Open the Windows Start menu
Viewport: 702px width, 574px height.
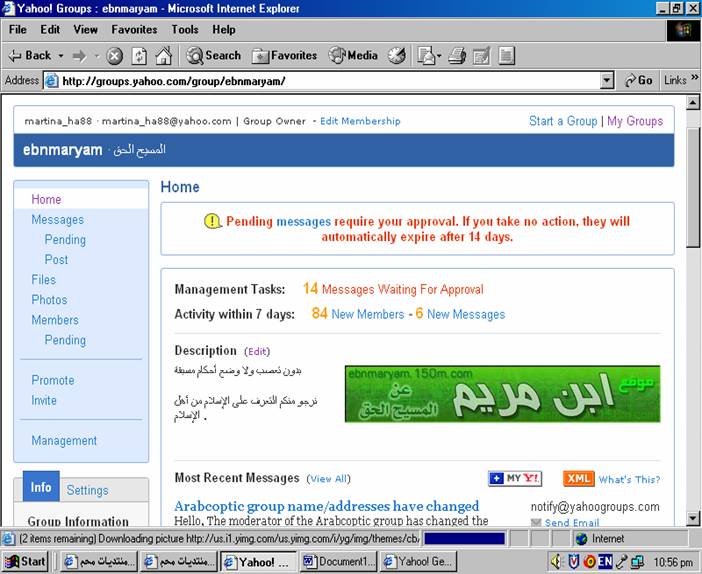pyautogui.click(x=25, y=561)
